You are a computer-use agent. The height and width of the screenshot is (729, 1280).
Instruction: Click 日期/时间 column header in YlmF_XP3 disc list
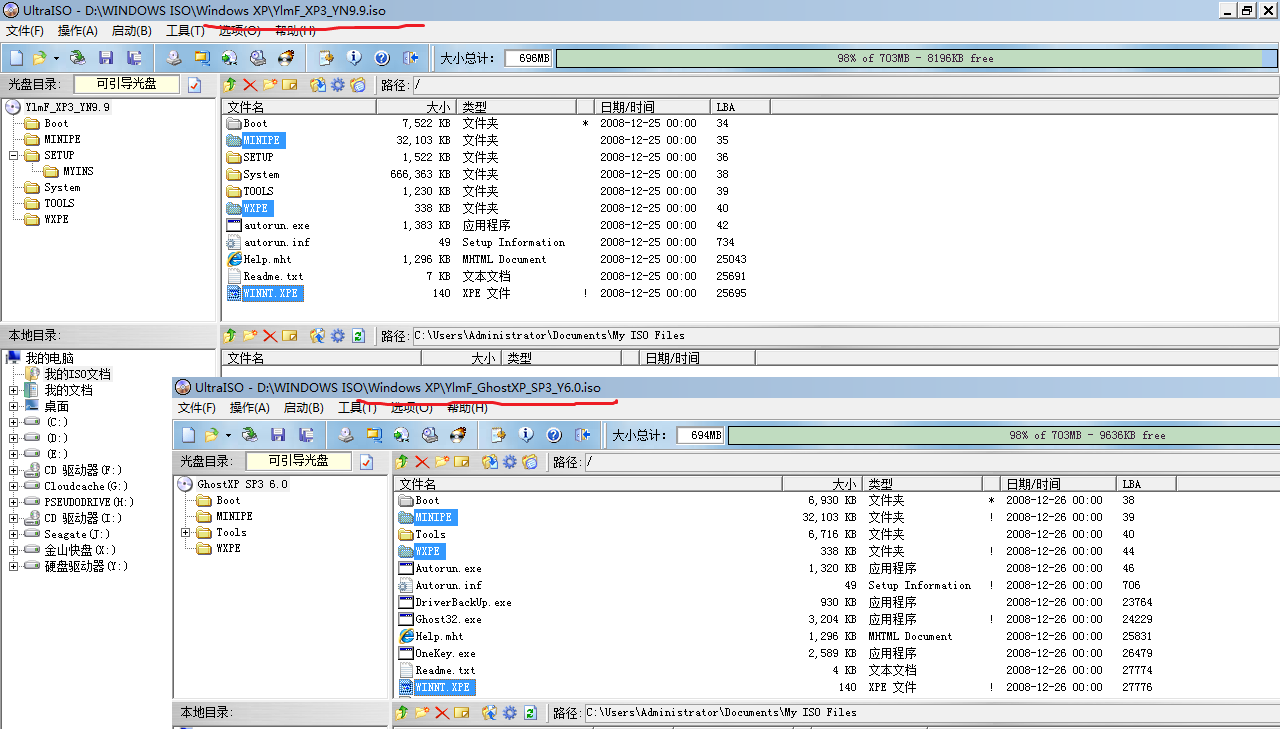pyautogui.click(x=651, y=107)
